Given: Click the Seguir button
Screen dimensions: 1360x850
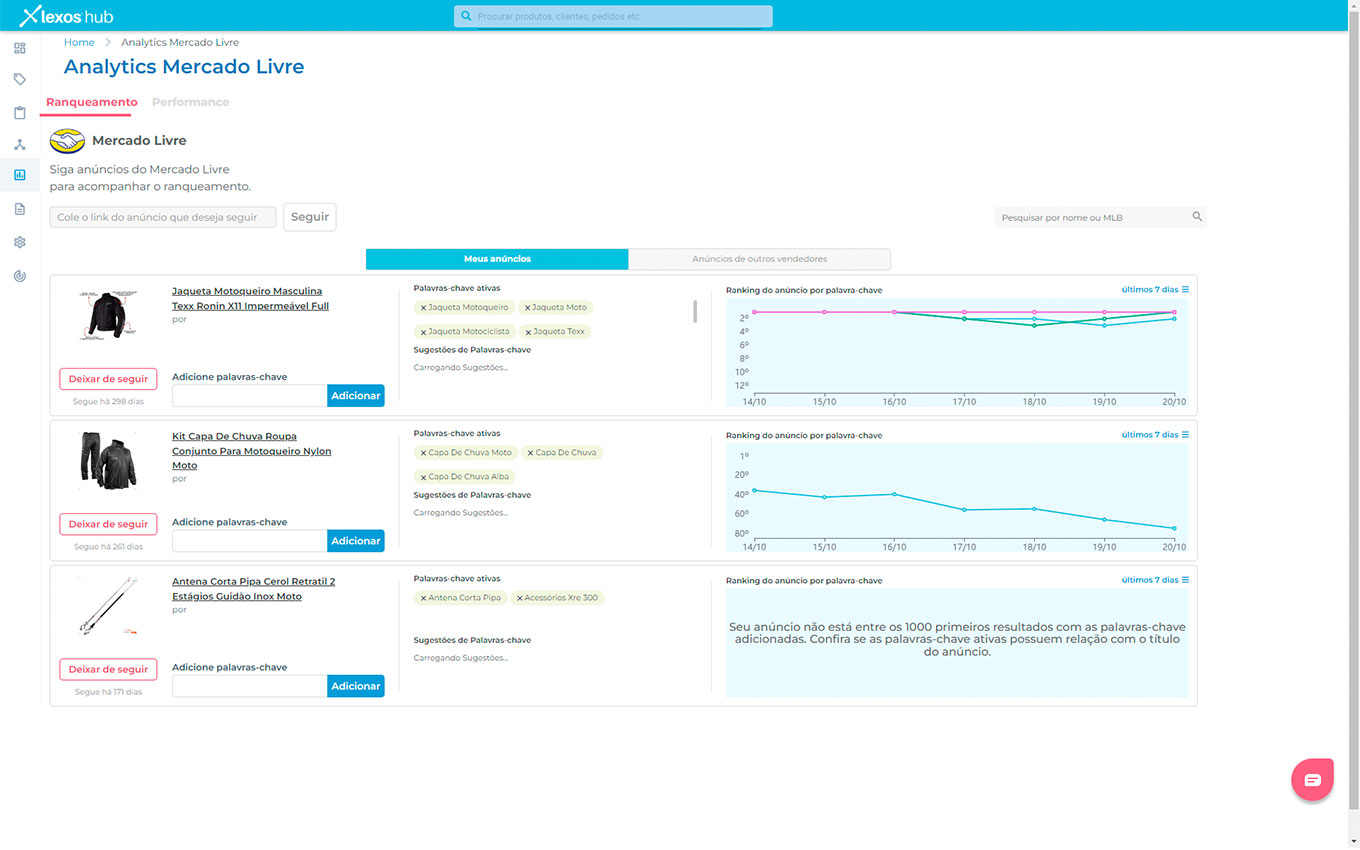Looking at the screenshot, I should tap(310, 217).
